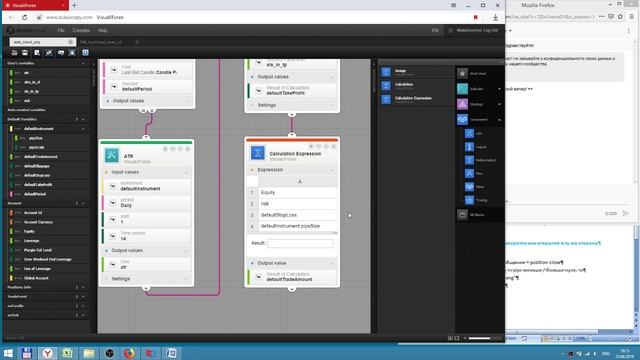Viewport: 640px width, 360px height.
Task: Select the defaultTakeProfit variable
Action: [38, 184]
